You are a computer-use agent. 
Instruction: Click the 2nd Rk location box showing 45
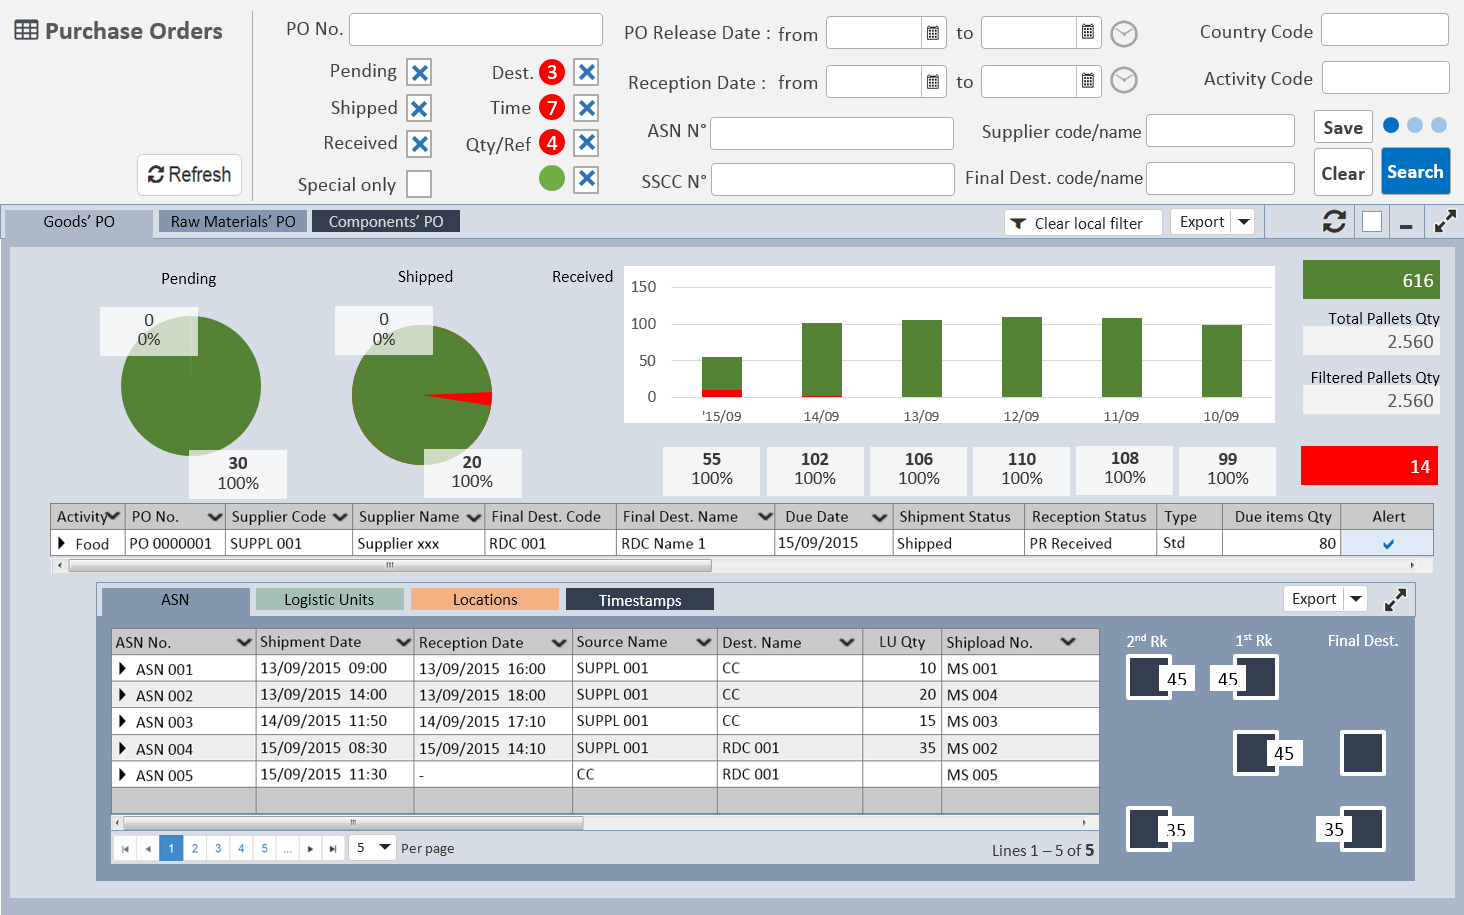coord(1149,677)
